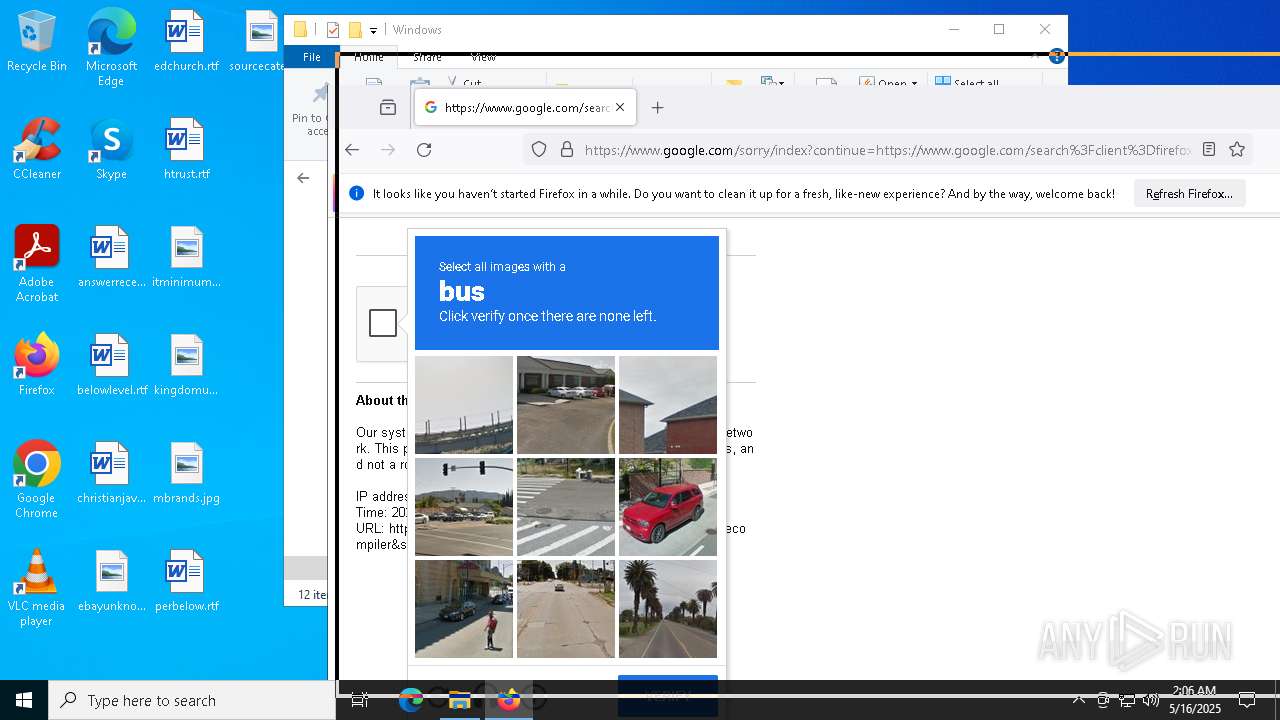Open Windows Start menu
The image size is (1280, 720).
24,700
